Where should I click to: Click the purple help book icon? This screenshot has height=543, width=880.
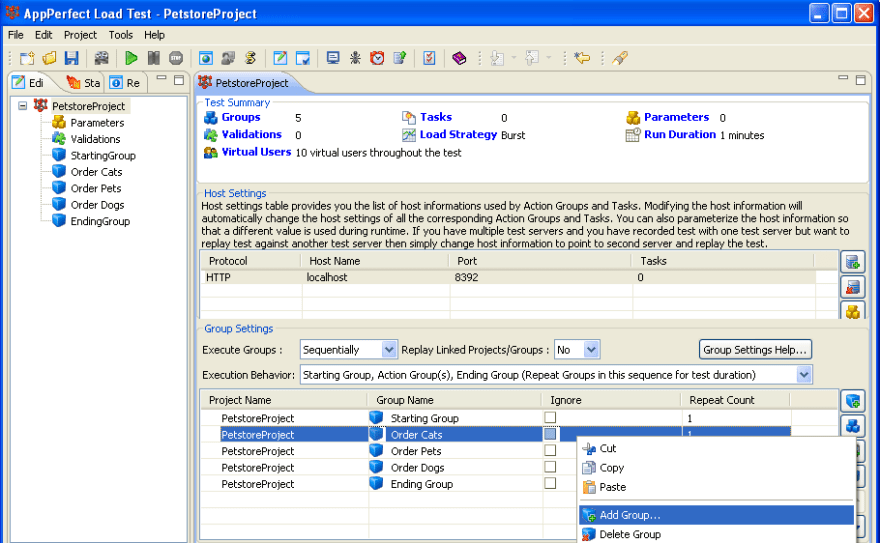459,58
